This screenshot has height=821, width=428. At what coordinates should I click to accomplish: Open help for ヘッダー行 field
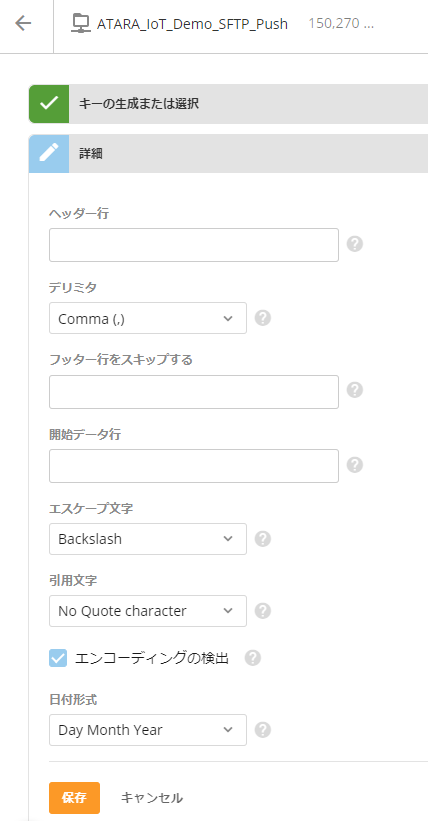(x=355, y=244)
